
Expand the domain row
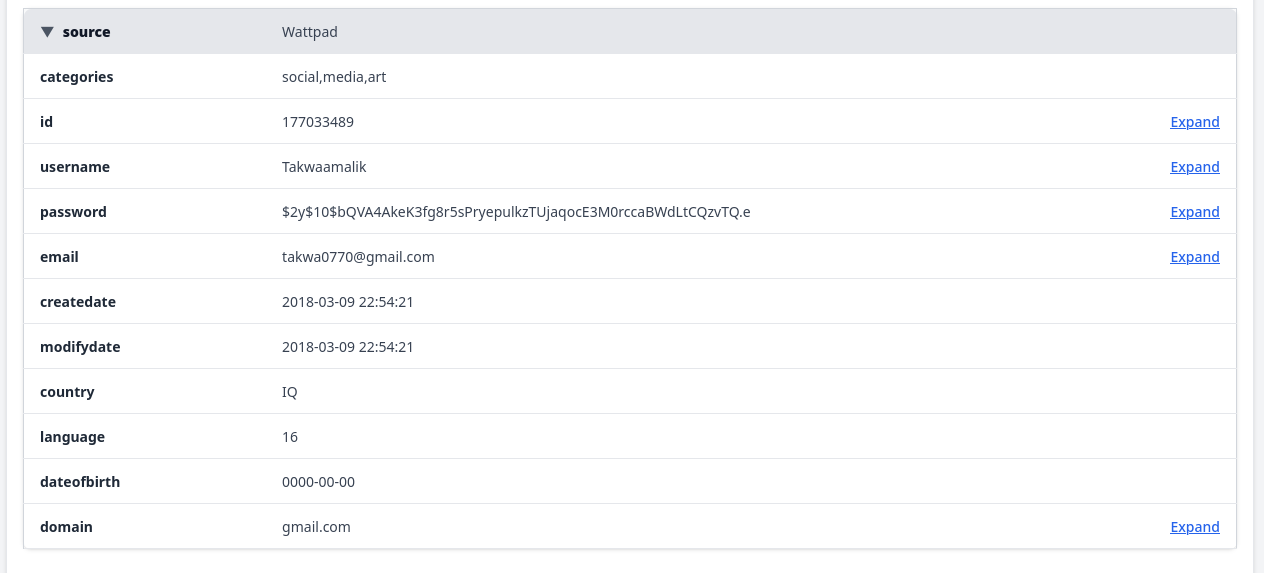1195,527
